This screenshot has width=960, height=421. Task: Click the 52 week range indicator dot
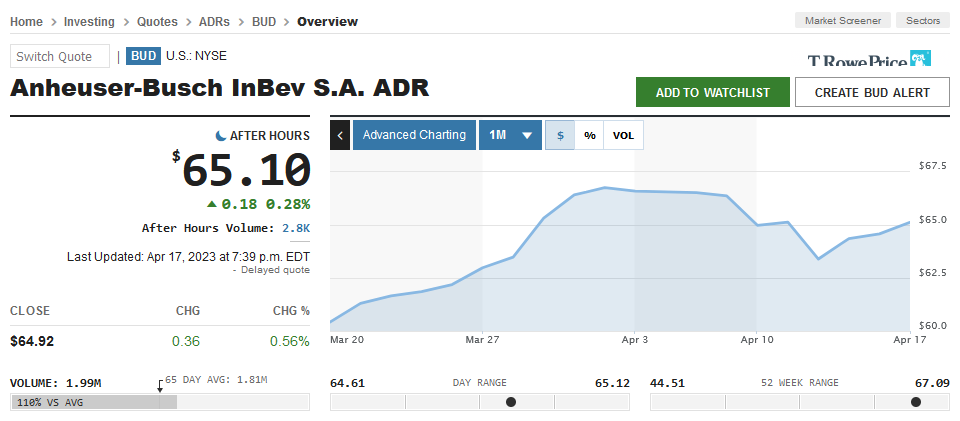pyautogui.click(x=916, y=402)
